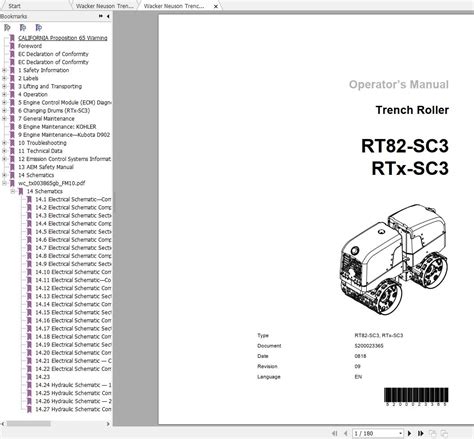This screenshot has width=474, height=439.
Task: Jump to the last page icon
Action: point(421,433)
